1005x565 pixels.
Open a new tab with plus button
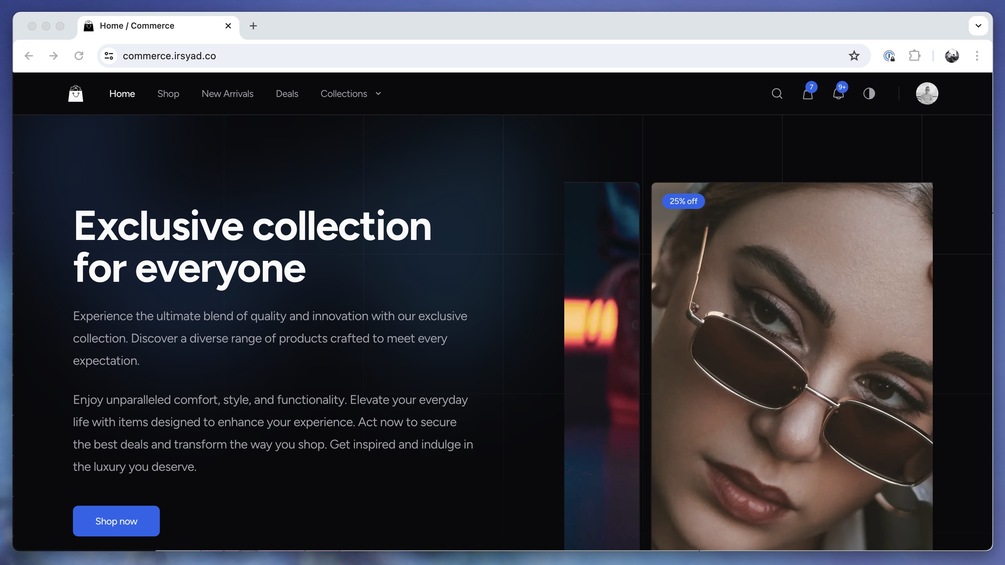pos(253,26)
